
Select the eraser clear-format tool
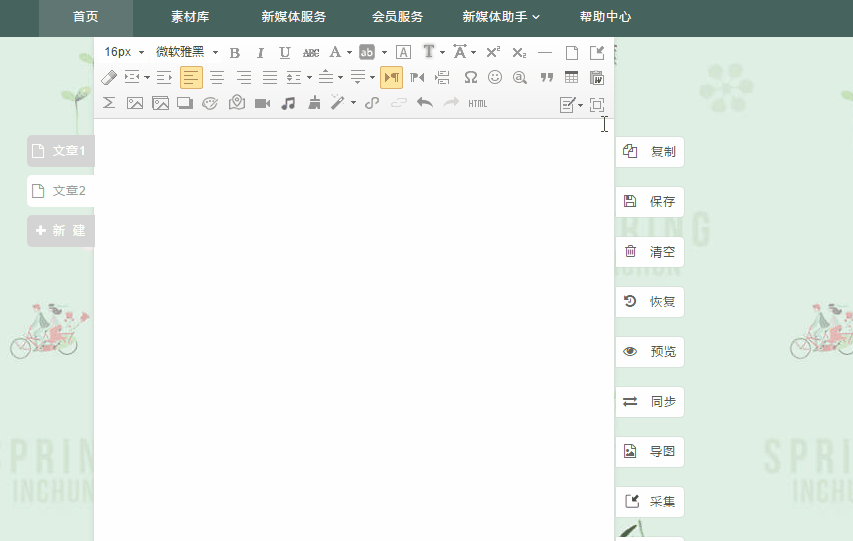pos(109,78)
